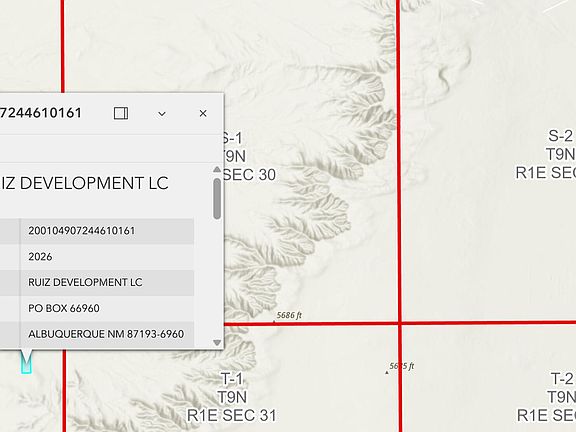Dock the parcel popup panel

121,113
